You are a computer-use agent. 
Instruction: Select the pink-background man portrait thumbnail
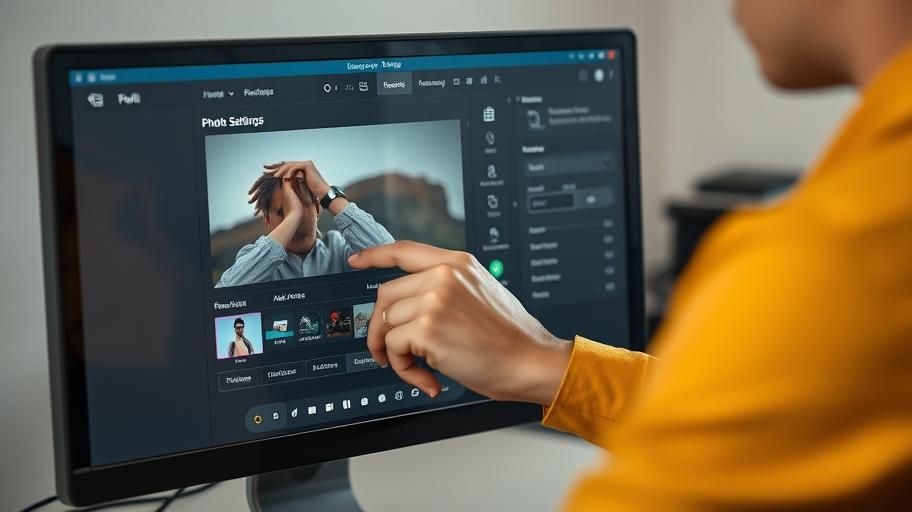click(x=238, y=336)
